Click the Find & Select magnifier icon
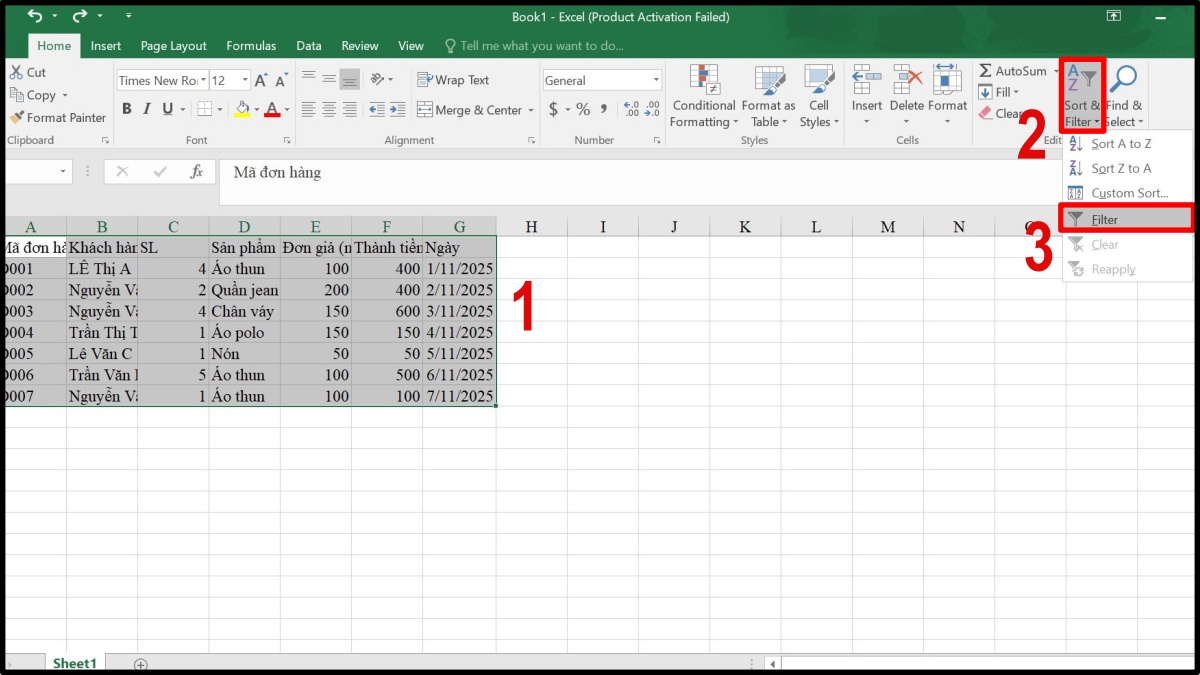 pyautogui.click(x=1123, y=80)
